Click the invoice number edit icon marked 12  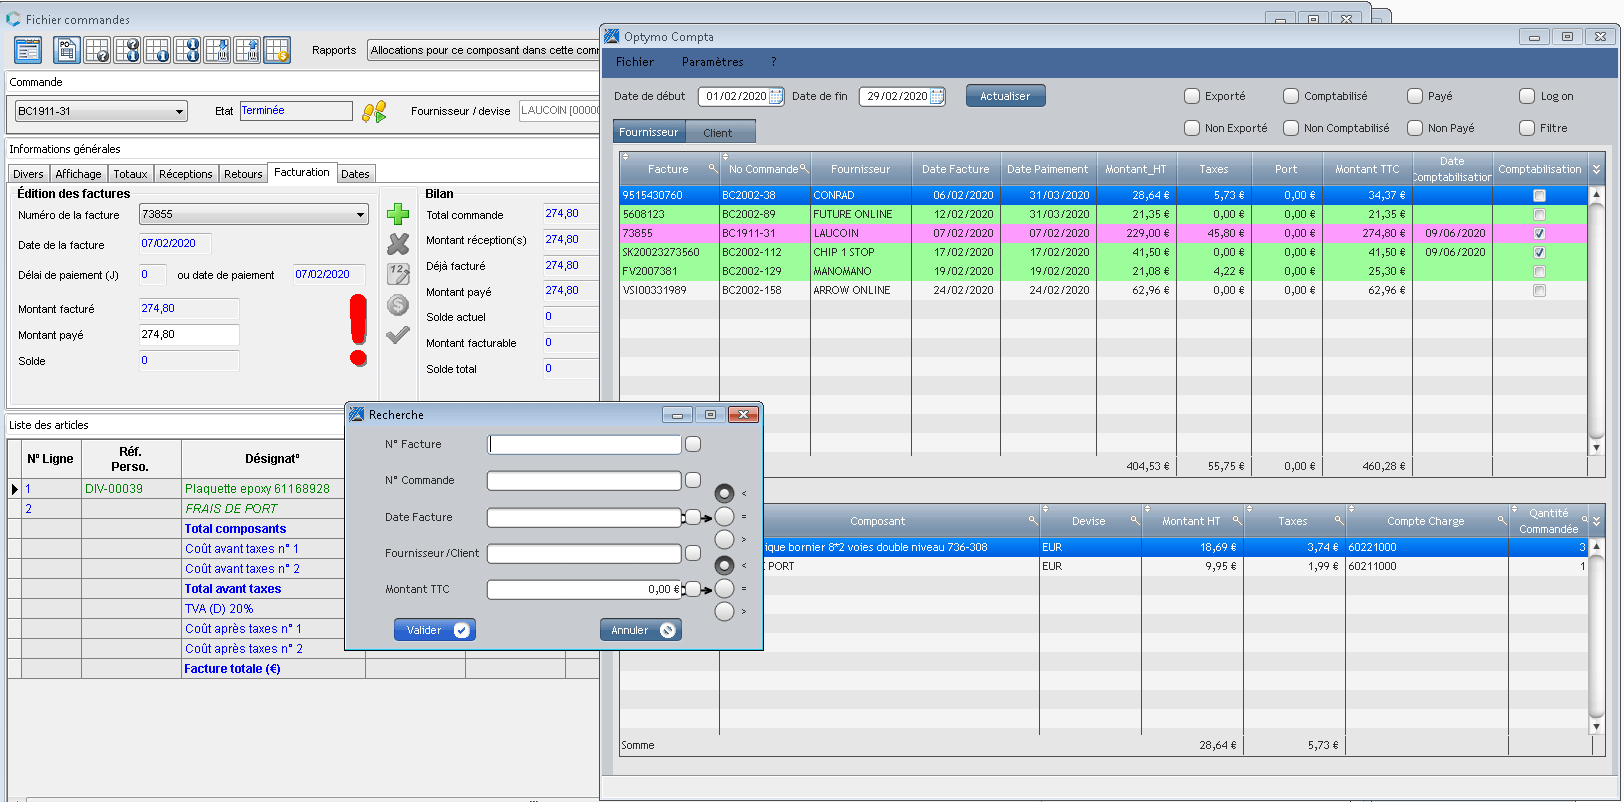[398, 274]
